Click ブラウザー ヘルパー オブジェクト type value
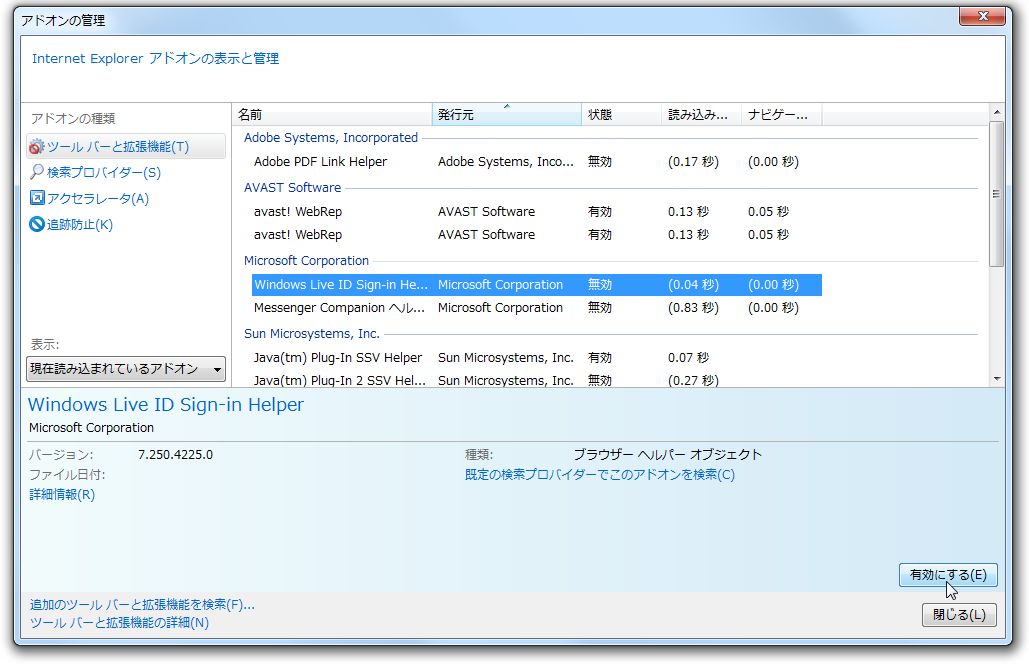Image resolution: width=1029 pixels, height=664 pixels. [x=667, y=455]
